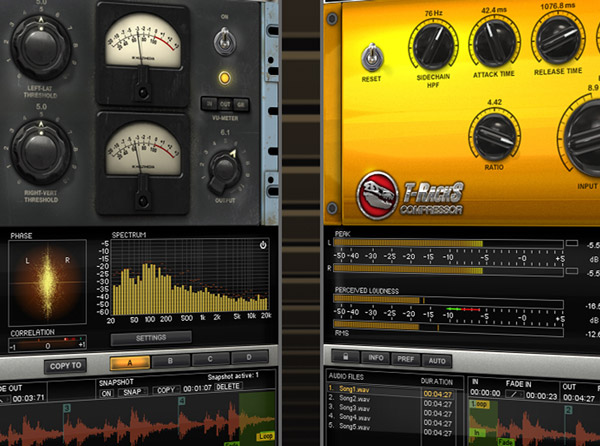The image size is (600, 446).
Task: Click the IN time 00:00:00
Action: click(x=485, y=393)
